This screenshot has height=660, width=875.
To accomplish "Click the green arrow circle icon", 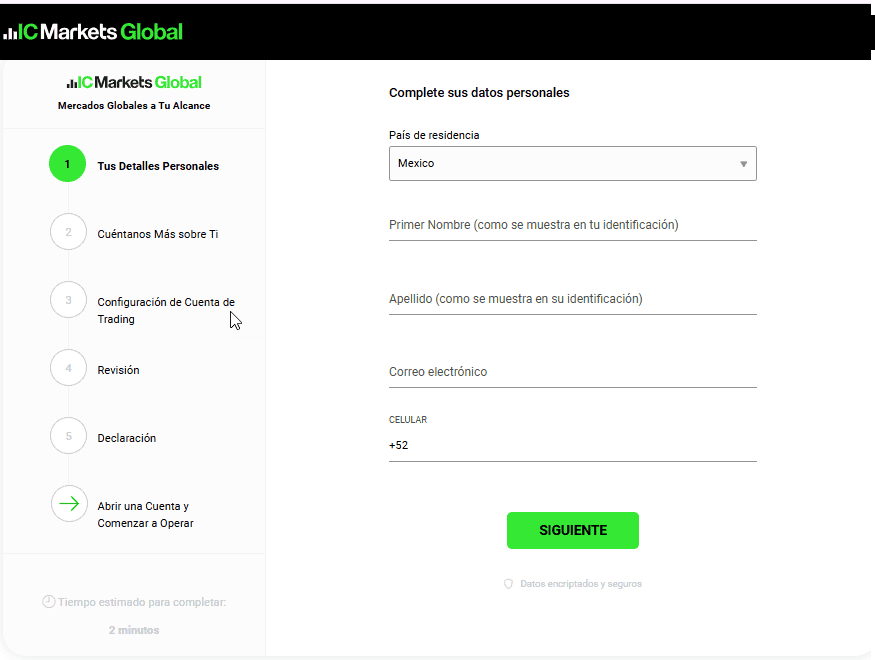I will 69,504.
